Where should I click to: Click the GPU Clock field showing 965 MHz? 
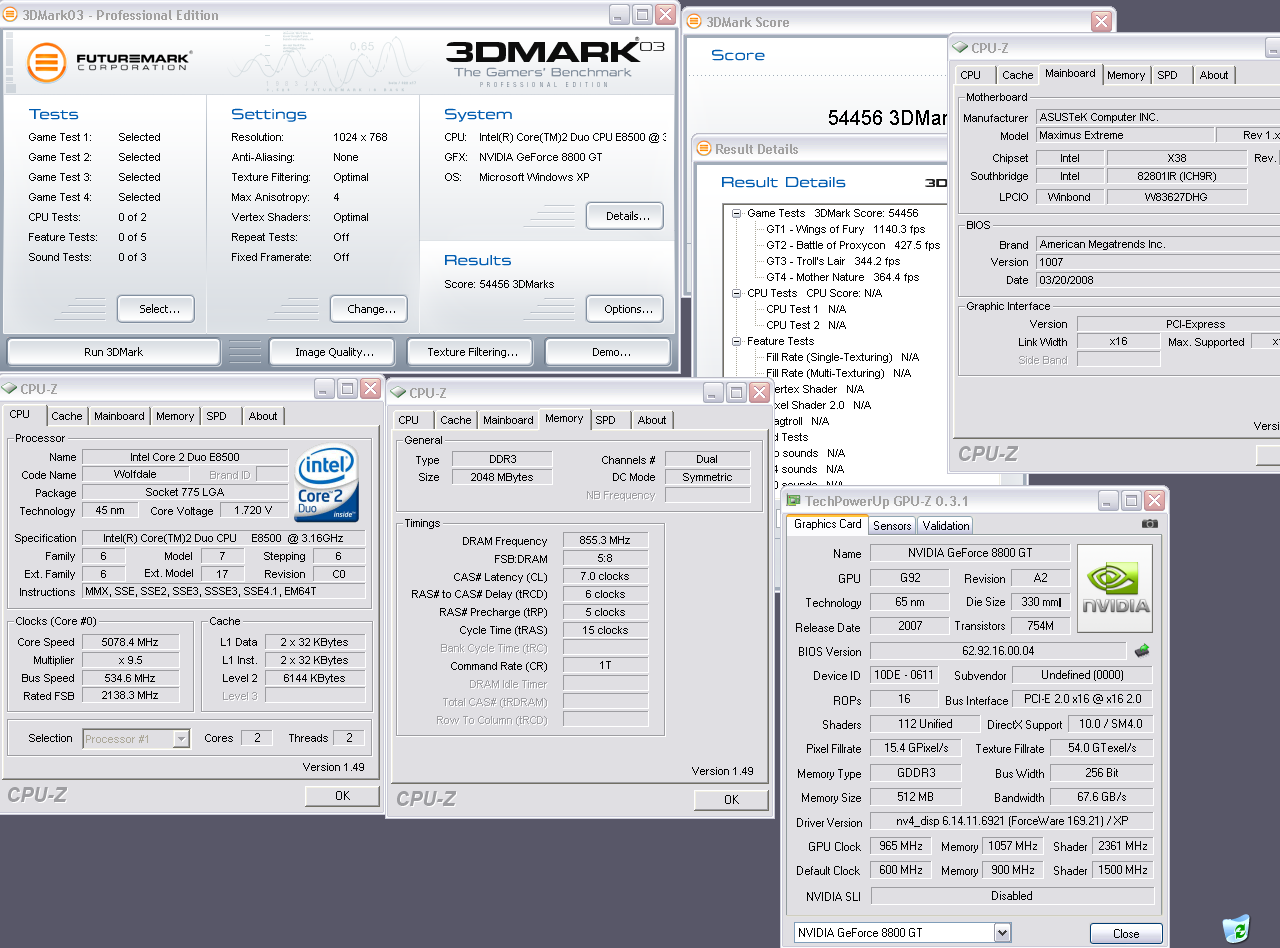pos(901,846)
